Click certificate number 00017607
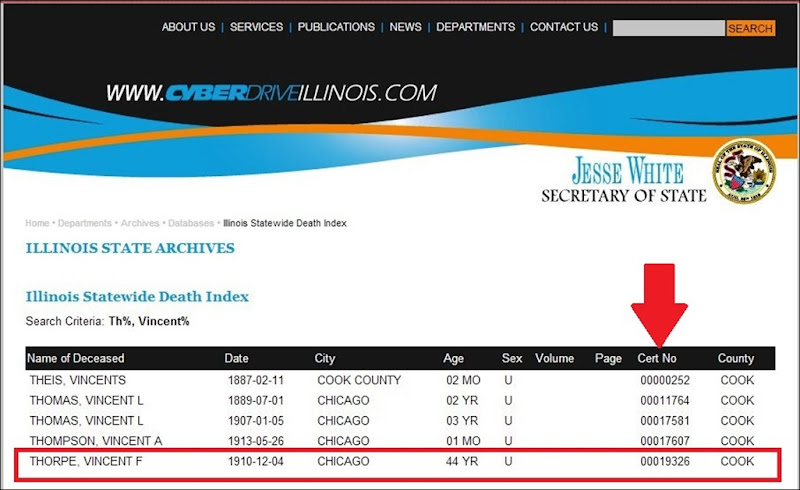This screenshot has height=490, width=800. 665,441
